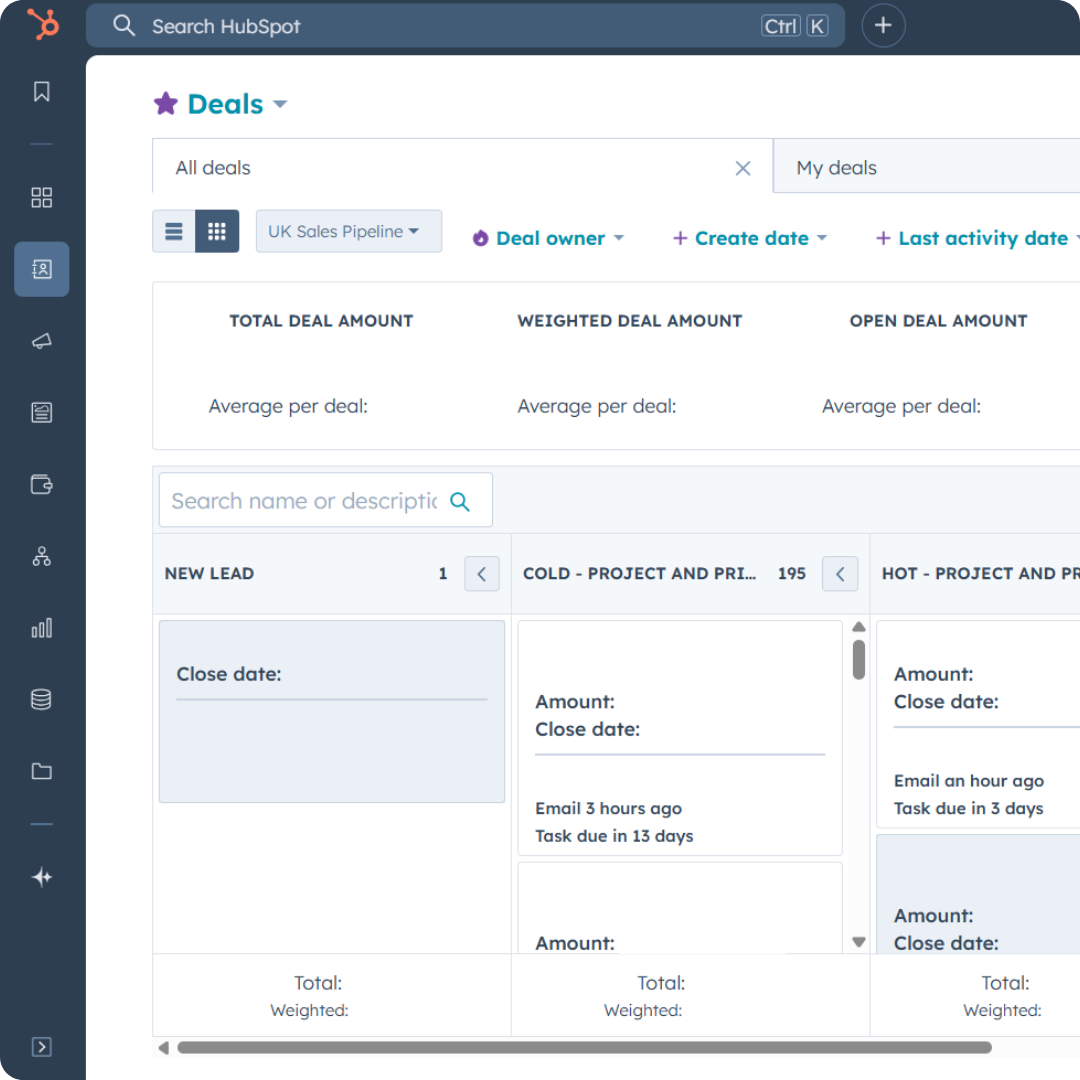Screen dimensions: 1080x1080
Task: Open the Deals object dropdown
Action: pos(237,104)
